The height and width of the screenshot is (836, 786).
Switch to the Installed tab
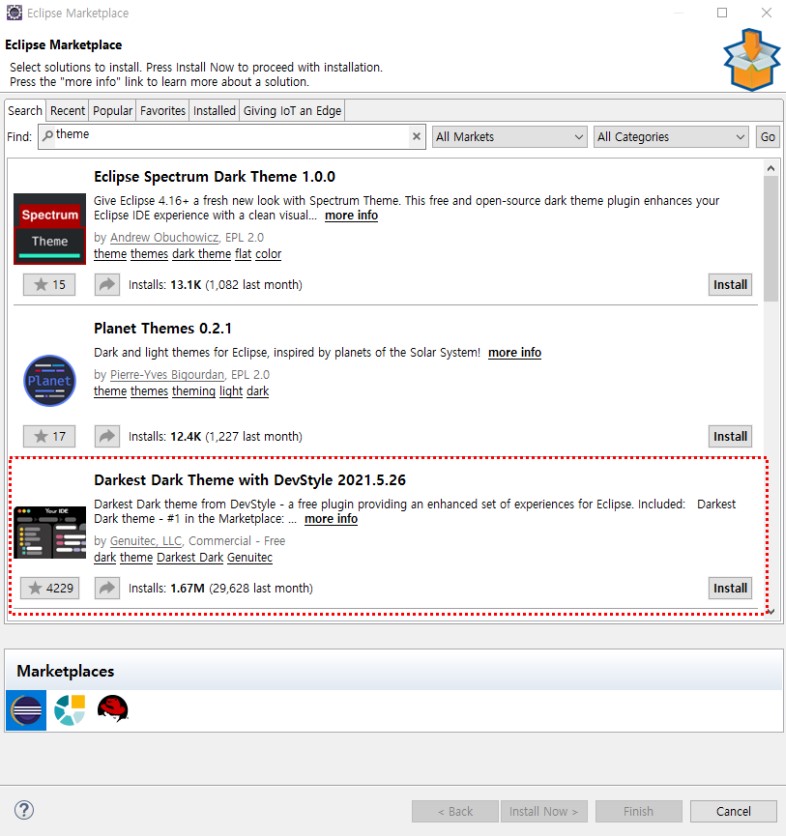214,110
